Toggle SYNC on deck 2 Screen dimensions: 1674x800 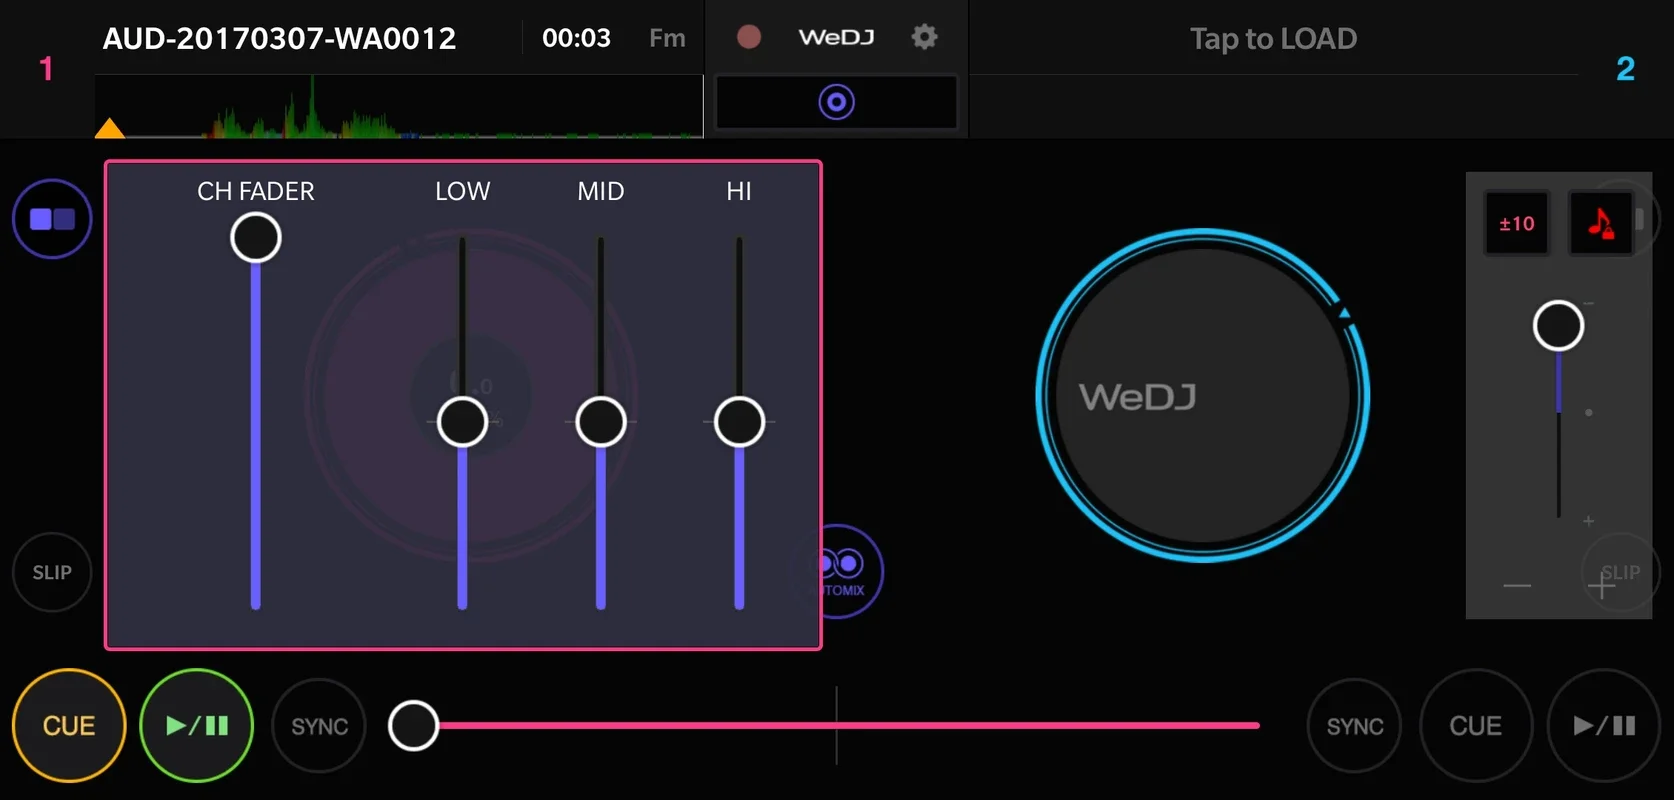(1355, 726)
